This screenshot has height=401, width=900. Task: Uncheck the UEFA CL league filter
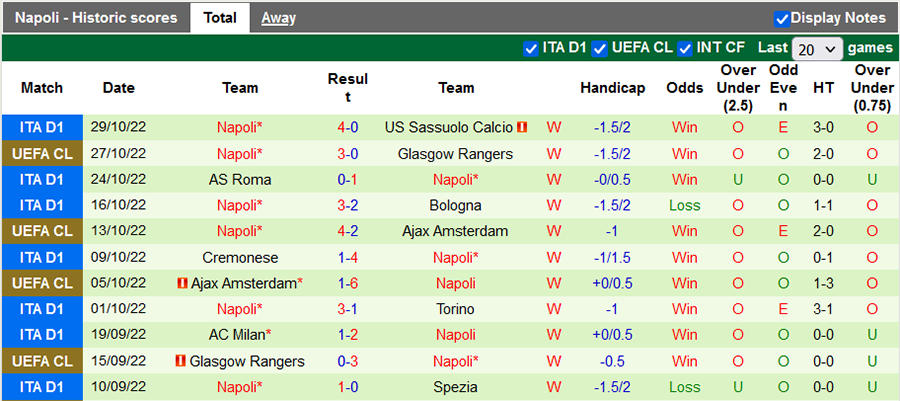600,48
